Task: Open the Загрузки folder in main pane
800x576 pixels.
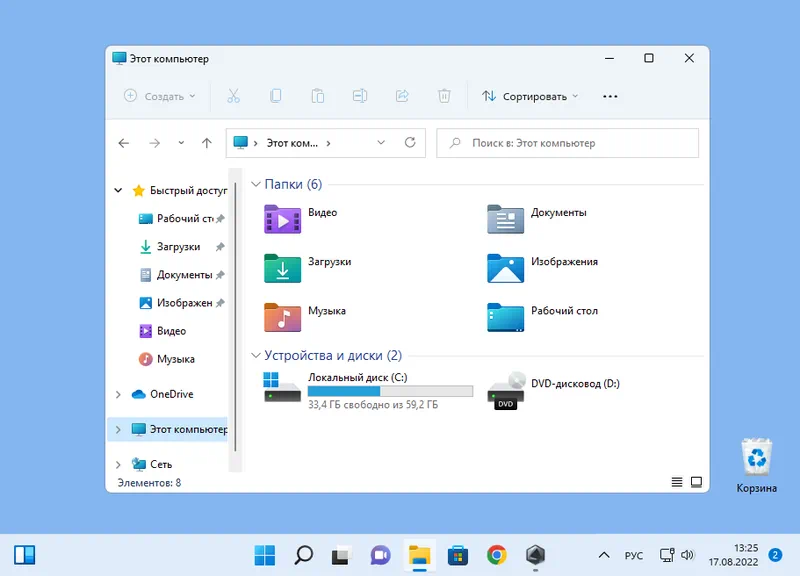Action: click(282, 267)
